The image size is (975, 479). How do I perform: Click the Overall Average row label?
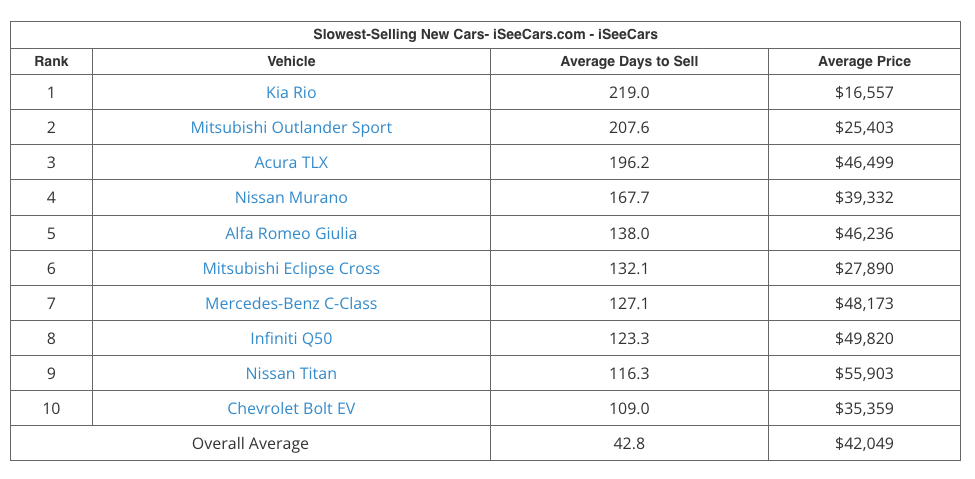pyautogui.click(x=250, y=443)
